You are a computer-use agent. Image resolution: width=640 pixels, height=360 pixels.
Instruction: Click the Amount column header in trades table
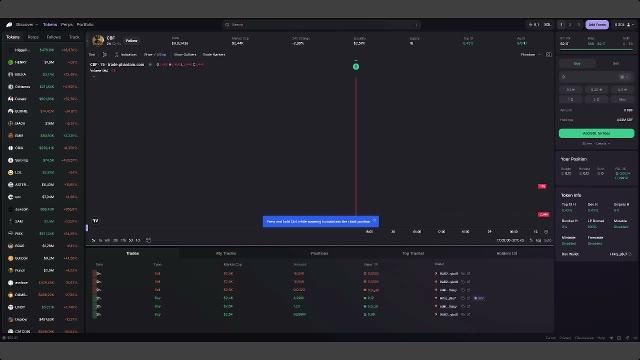pos(300,264)
